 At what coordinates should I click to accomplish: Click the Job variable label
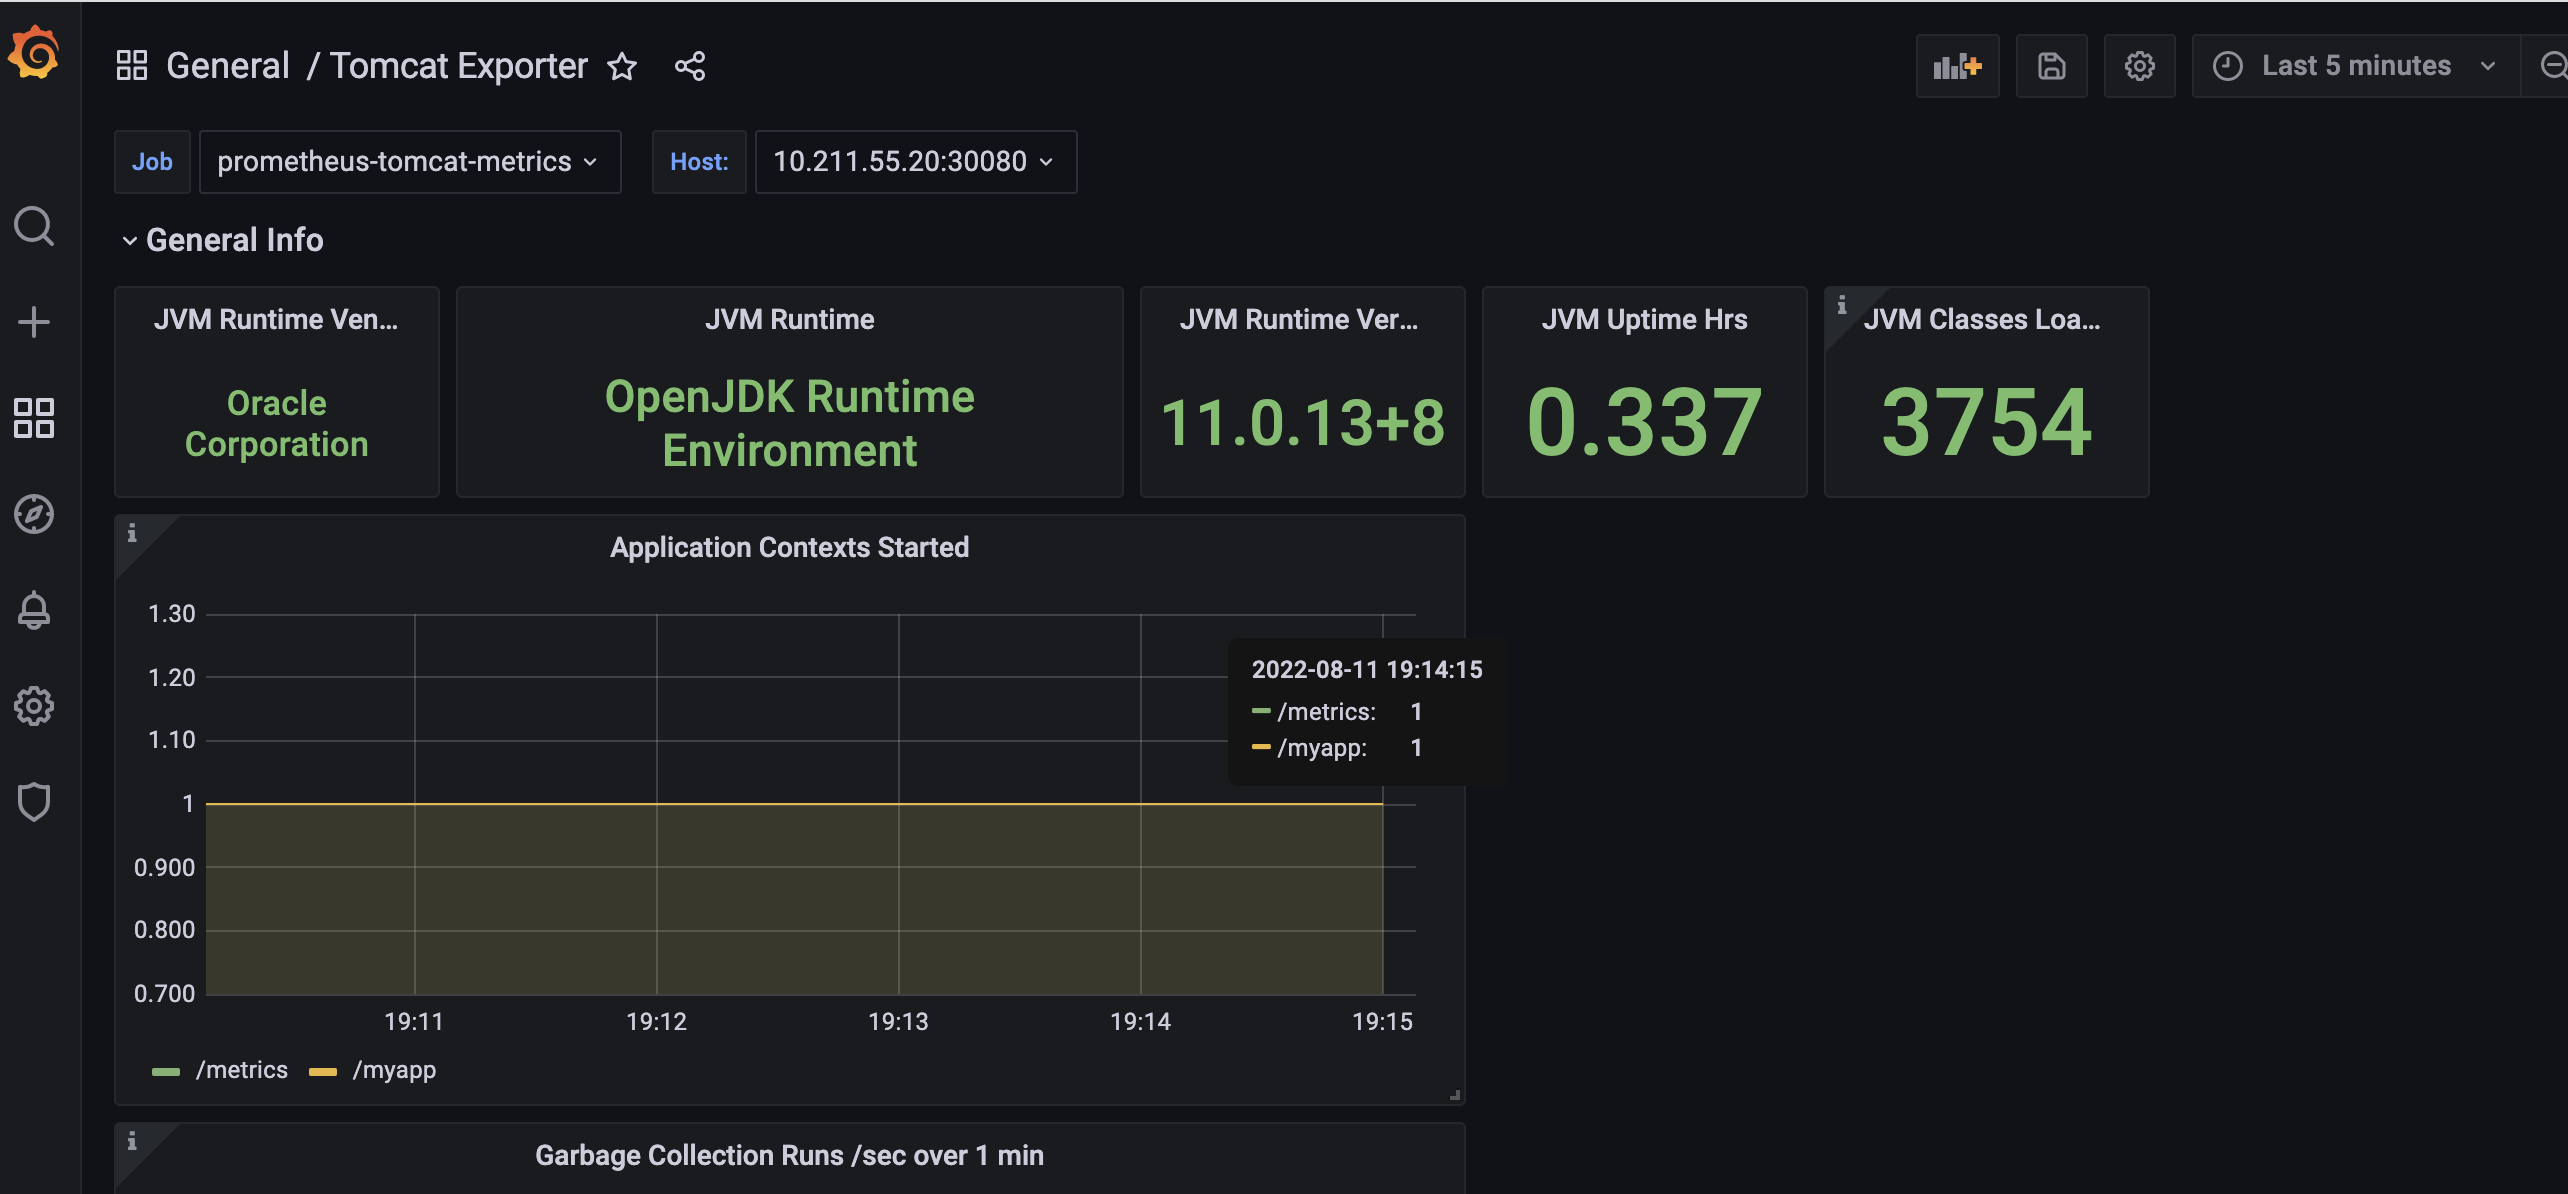click(152, 162)
